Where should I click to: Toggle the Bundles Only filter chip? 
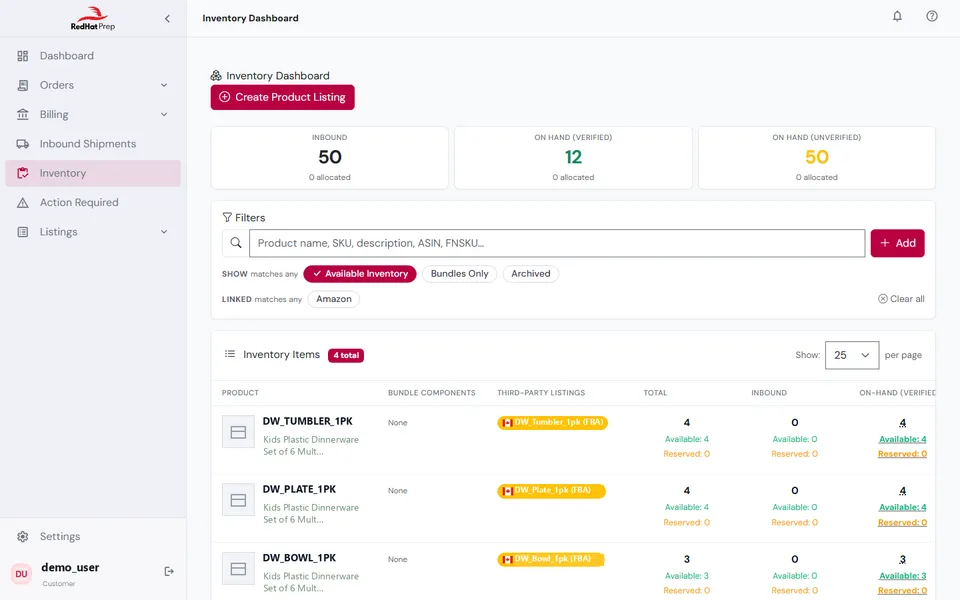coord(459,274)
